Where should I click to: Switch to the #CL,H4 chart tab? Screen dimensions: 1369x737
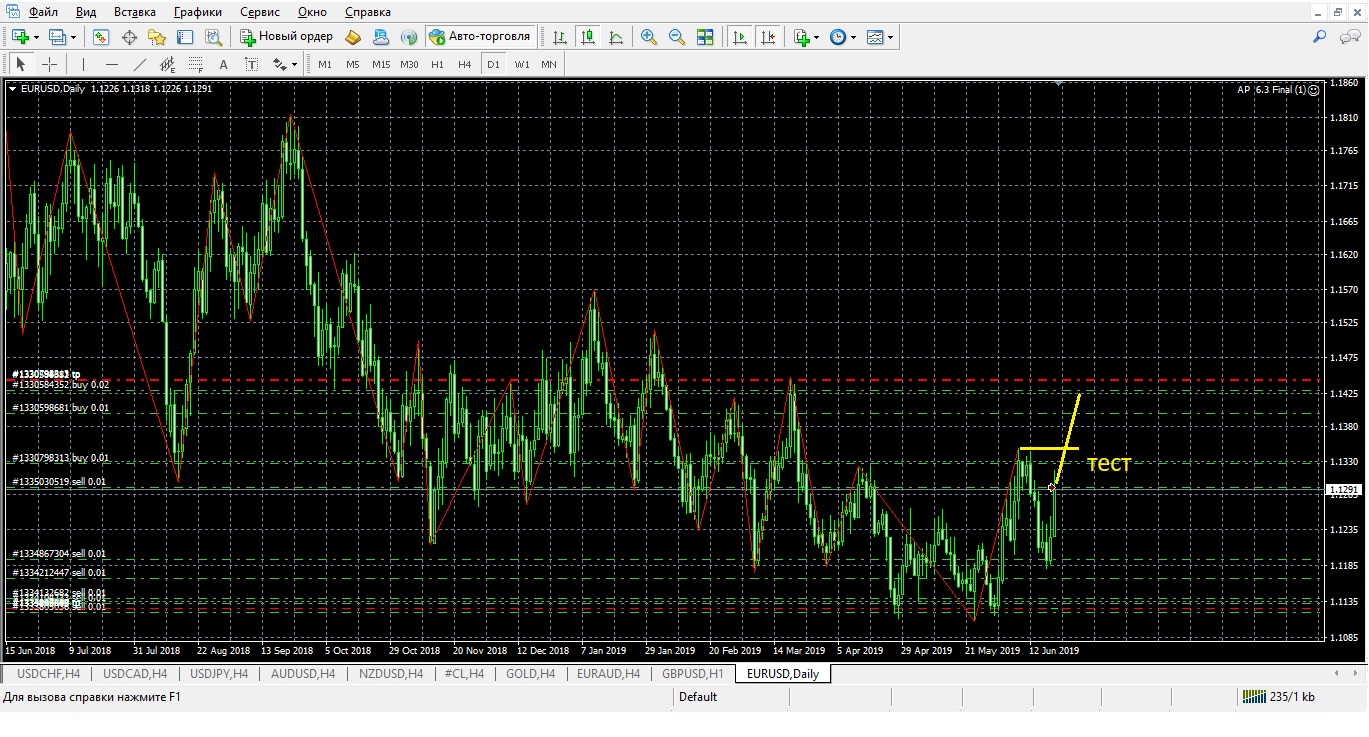[464, 674]
